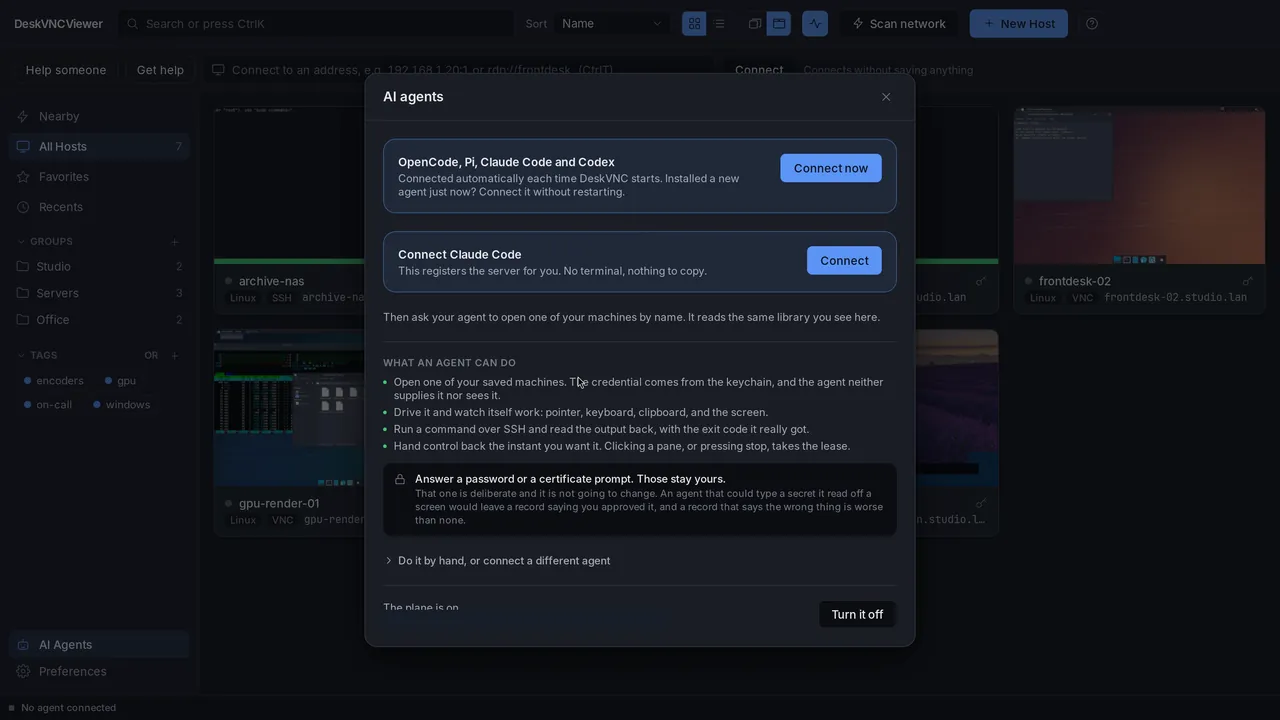Open Nearby in sidebar

click(99, 116)
